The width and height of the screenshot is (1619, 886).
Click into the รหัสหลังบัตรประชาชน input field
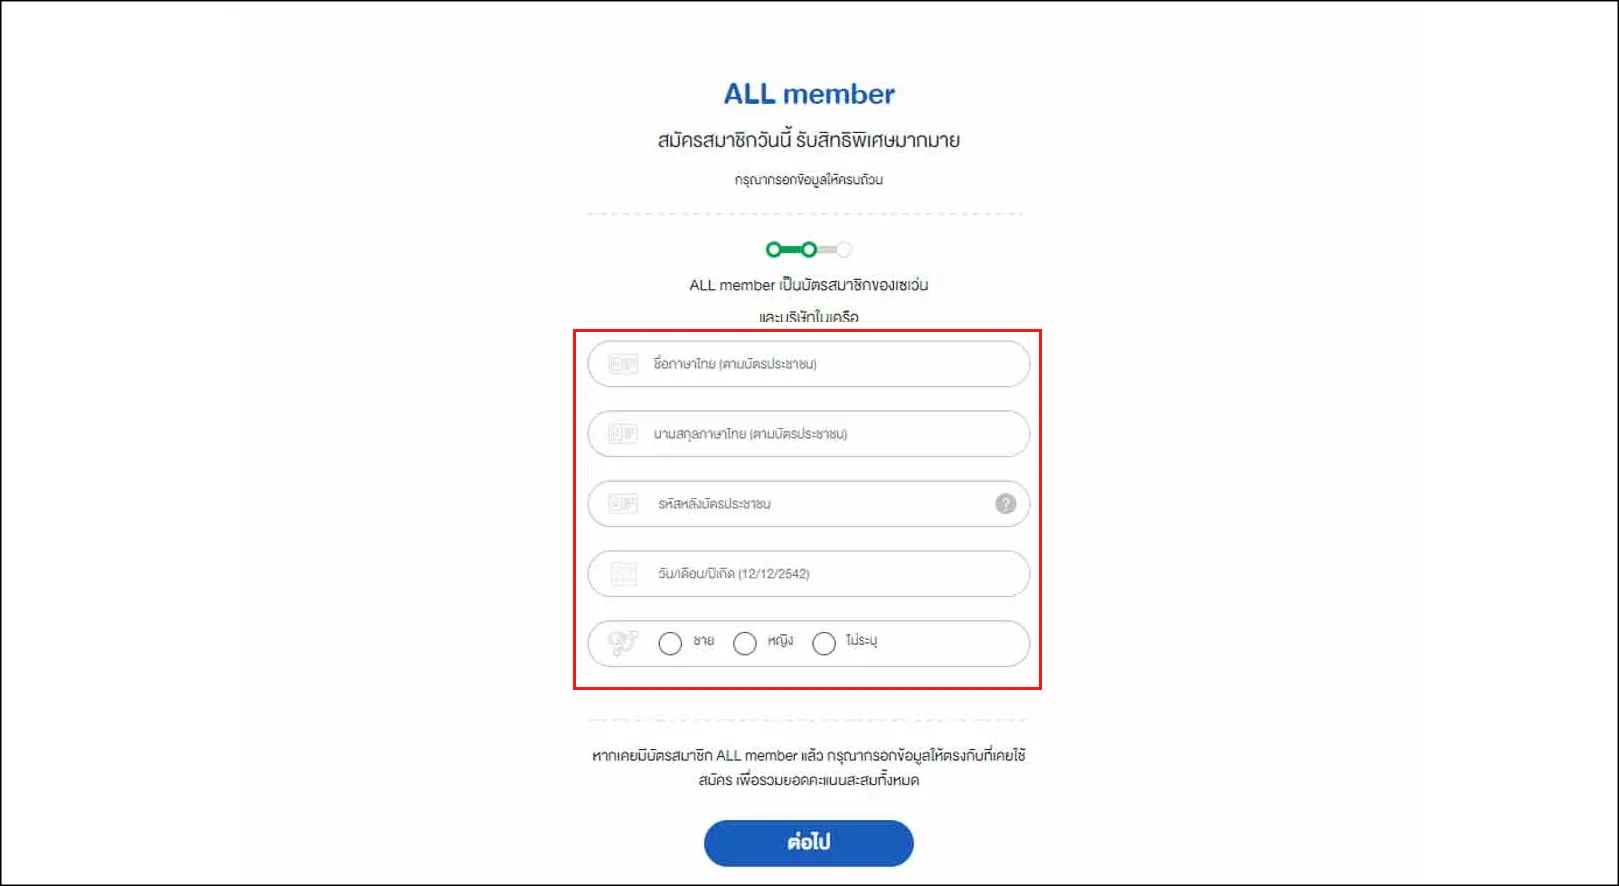[x=820, y=504]
